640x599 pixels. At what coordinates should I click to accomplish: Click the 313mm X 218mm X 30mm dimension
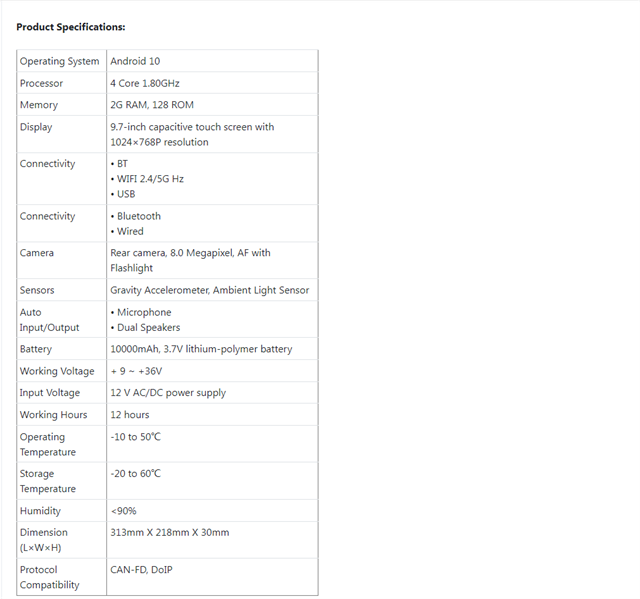click(170, 532)
